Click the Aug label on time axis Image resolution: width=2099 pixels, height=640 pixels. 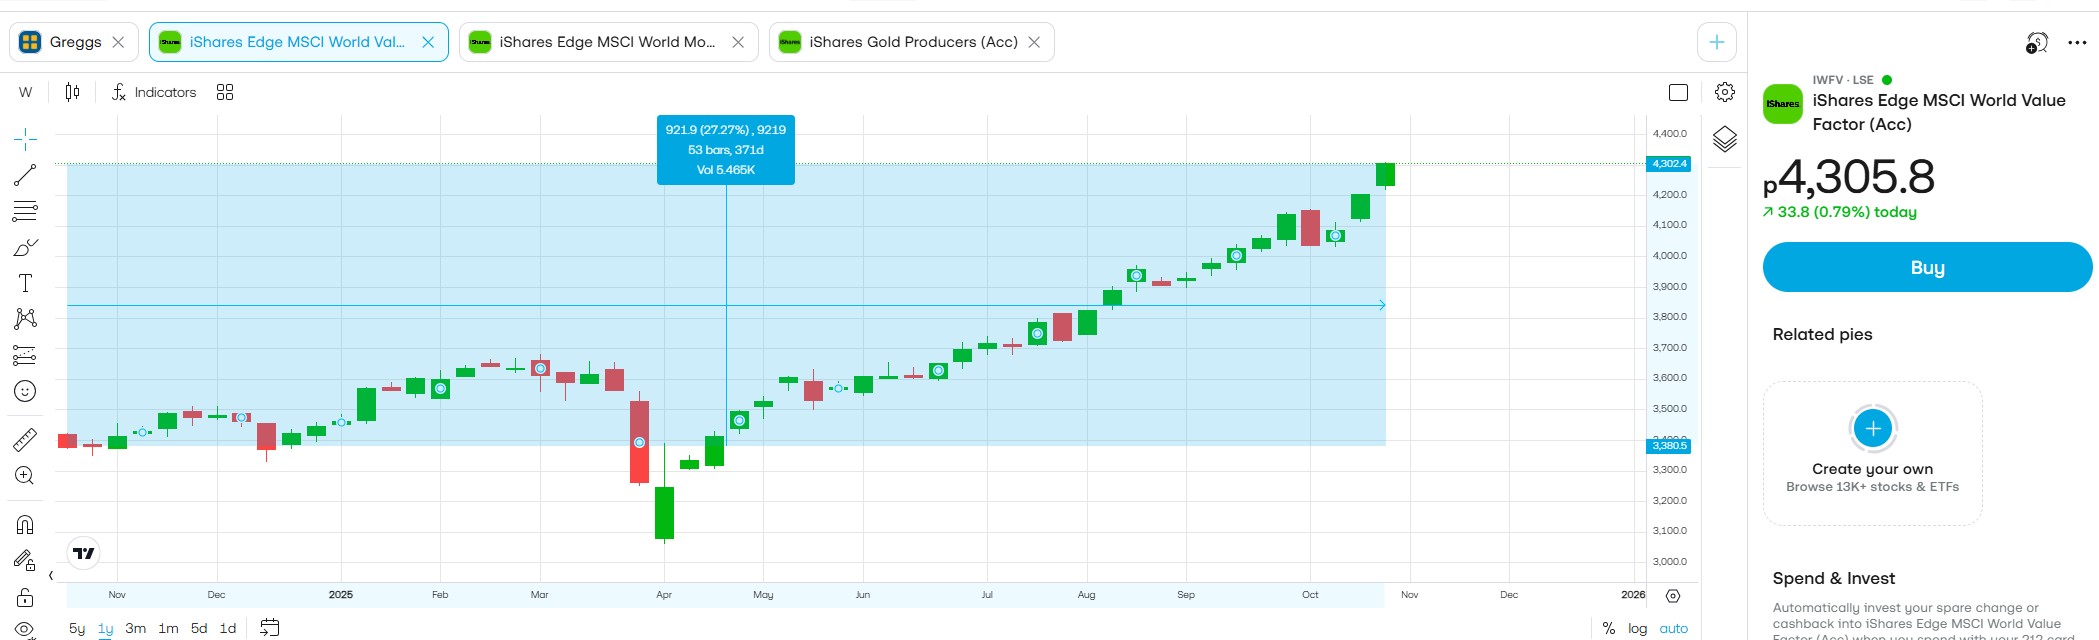click(x=1086, y=594)
